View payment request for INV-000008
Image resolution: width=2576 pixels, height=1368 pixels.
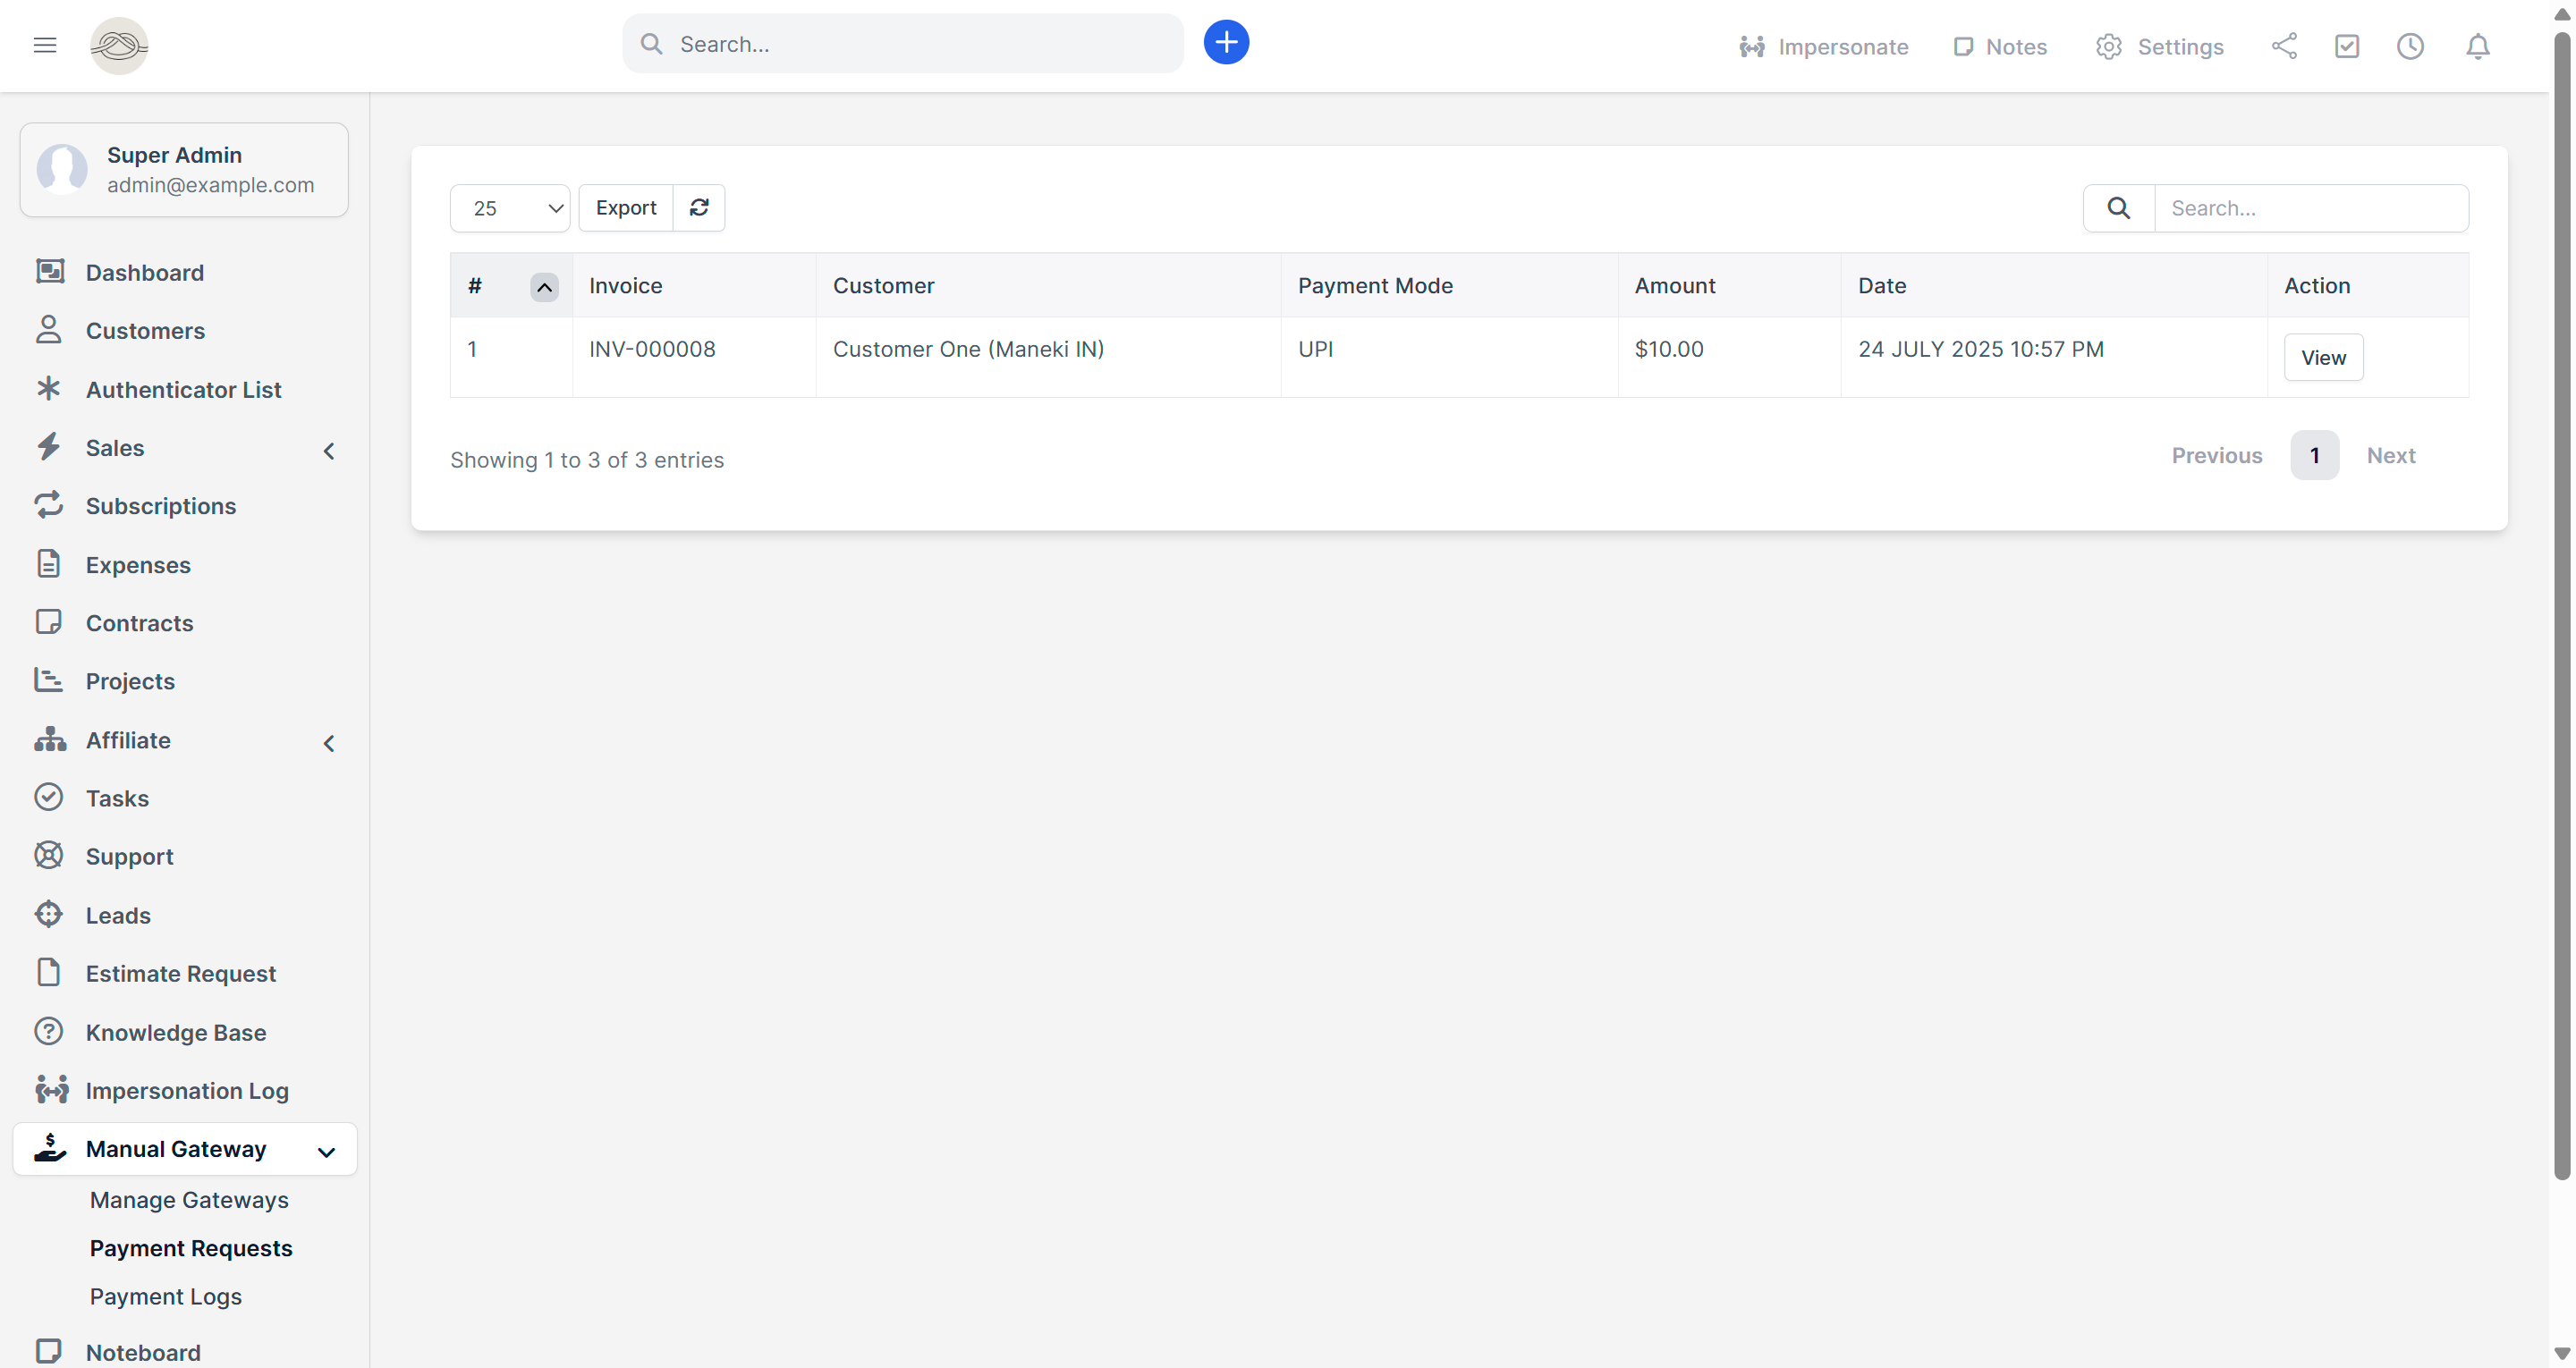tap(2323, 357)
